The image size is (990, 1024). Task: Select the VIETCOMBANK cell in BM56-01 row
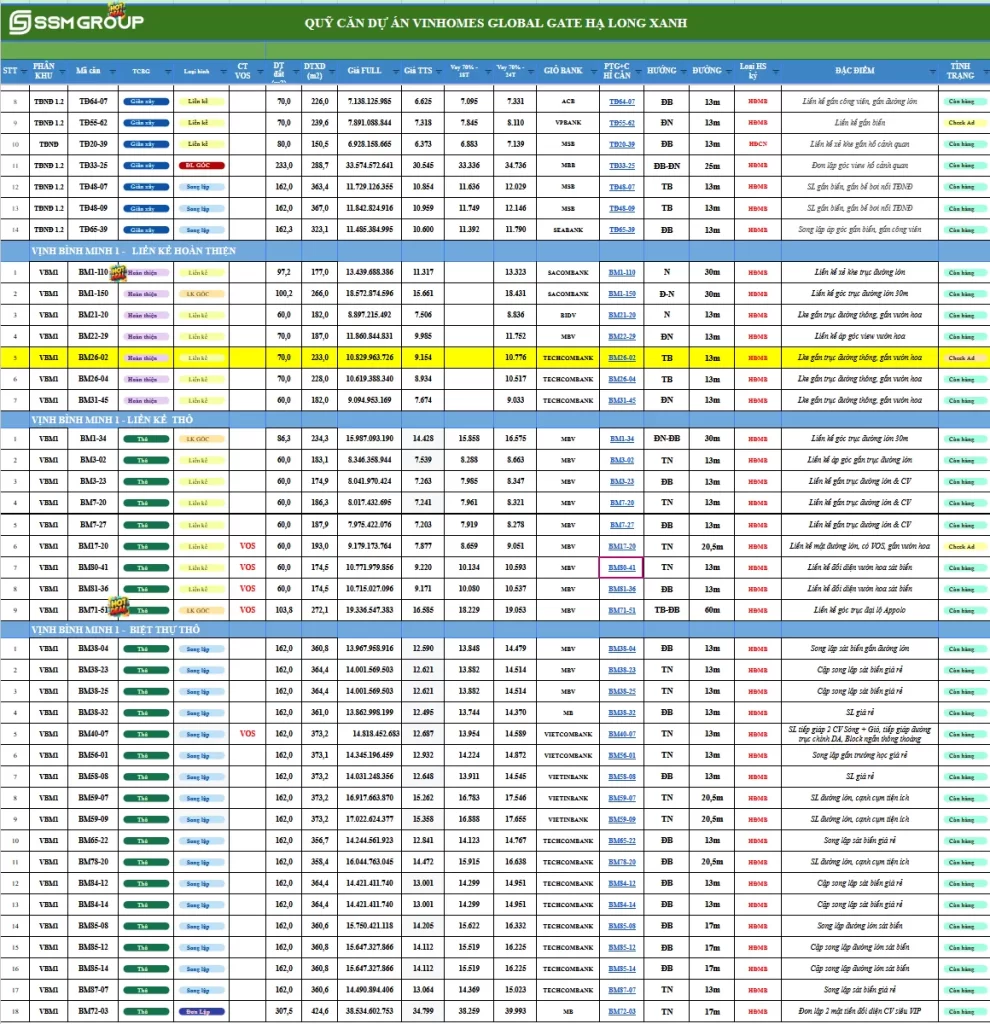[567, 755]
